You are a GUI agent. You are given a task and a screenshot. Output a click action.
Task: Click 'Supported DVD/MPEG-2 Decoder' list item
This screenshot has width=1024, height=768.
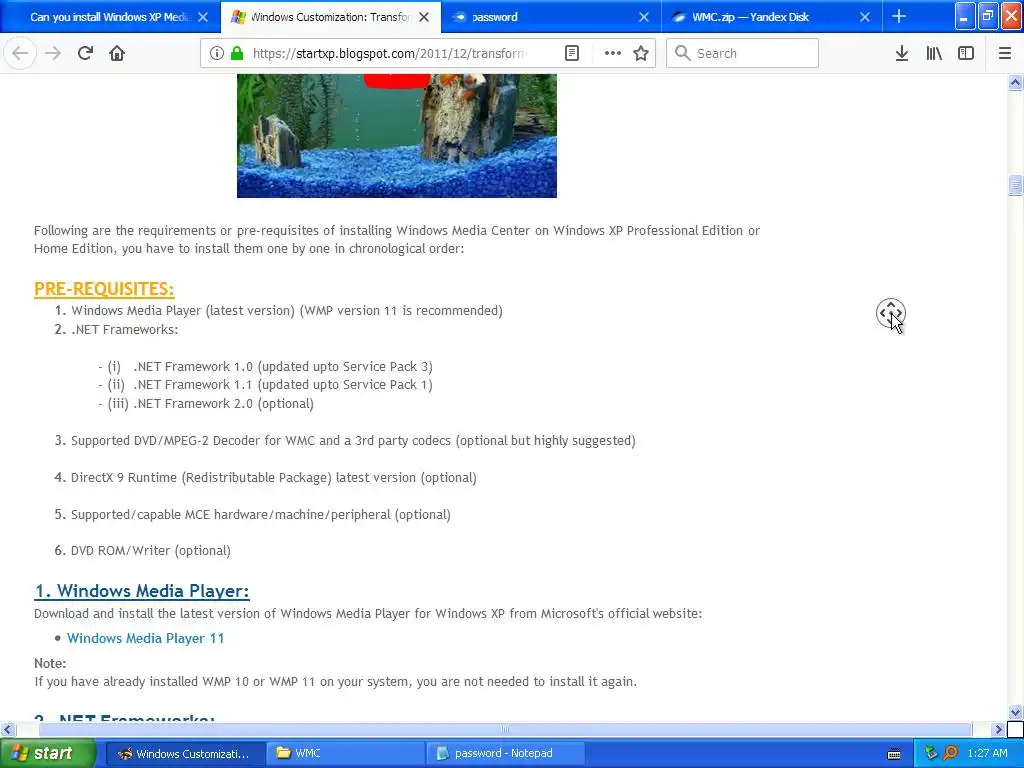(353, 440)
